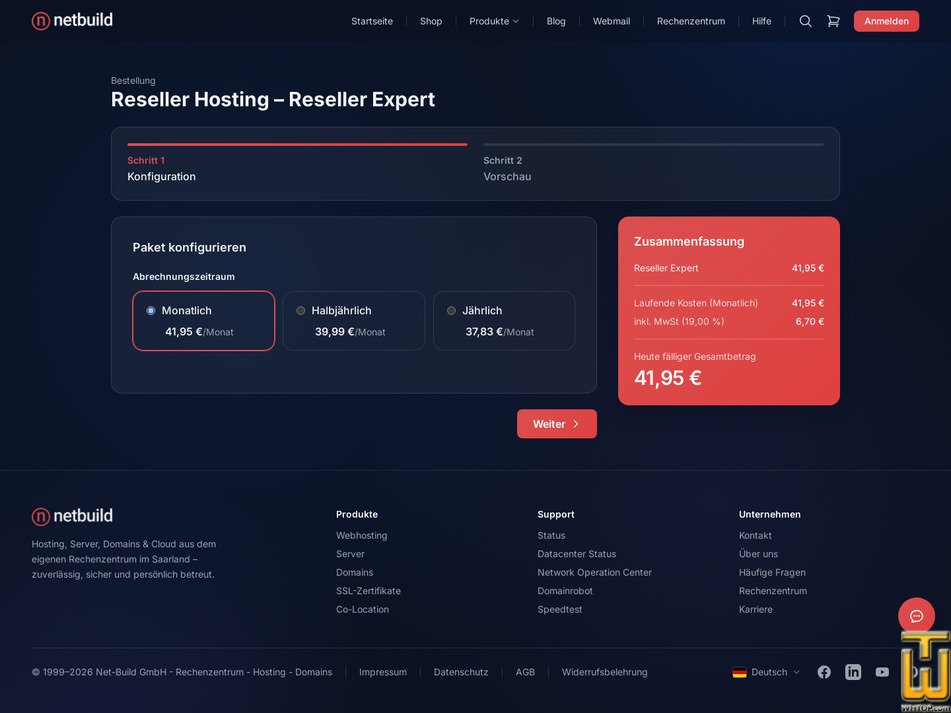Select Schritt 2 Vorschau step

pyautogui.click(x=653, y=164)
